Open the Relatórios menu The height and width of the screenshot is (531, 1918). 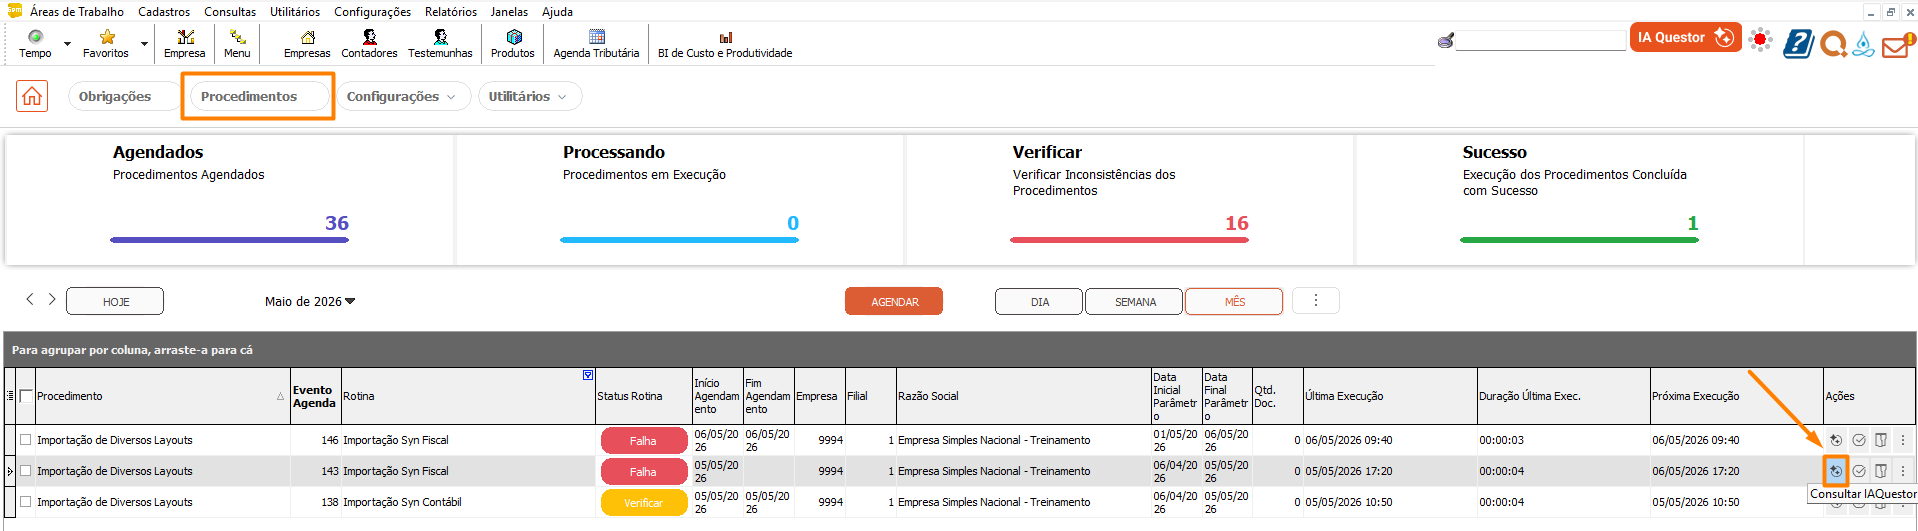[451, 12]
